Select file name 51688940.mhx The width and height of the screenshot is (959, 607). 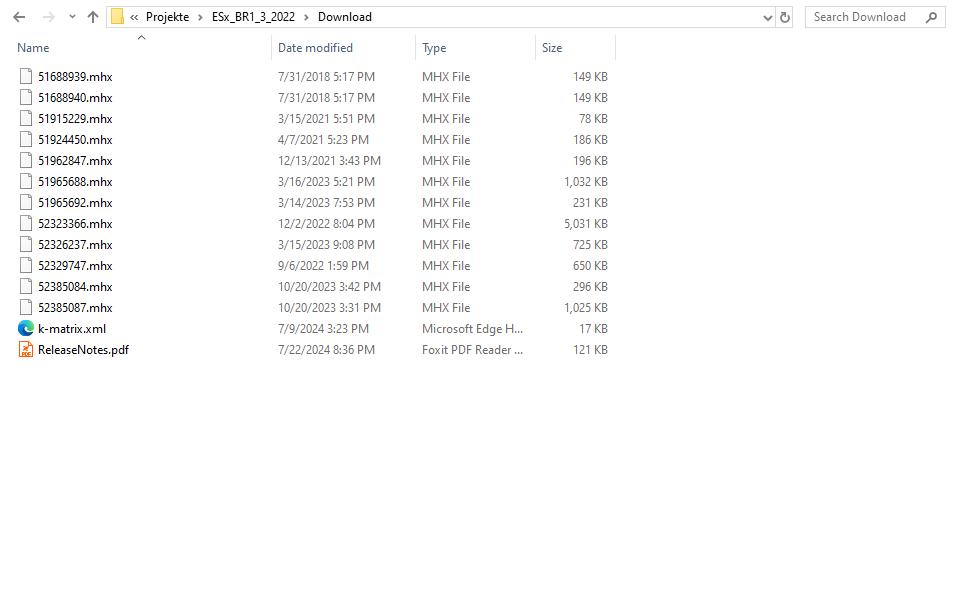tap(75, 97)
